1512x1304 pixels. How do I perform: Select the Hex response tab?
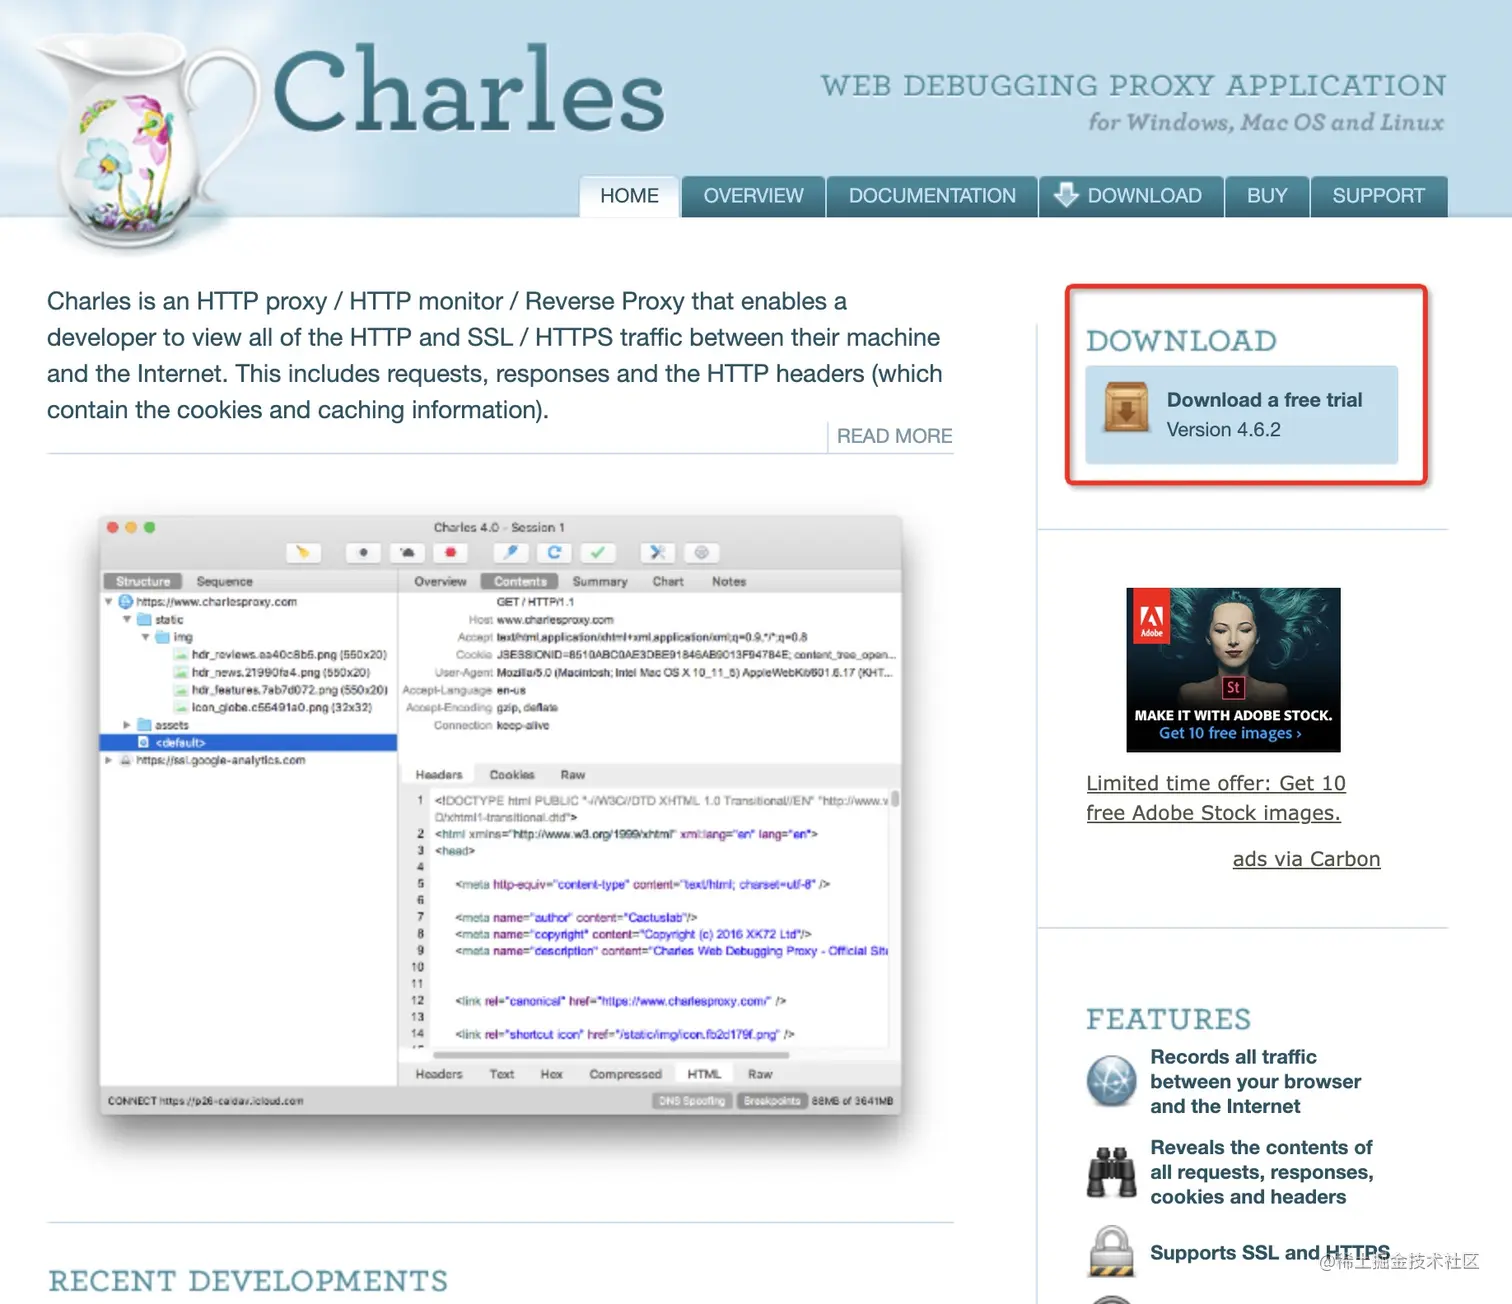click(x=551, y=1074)
